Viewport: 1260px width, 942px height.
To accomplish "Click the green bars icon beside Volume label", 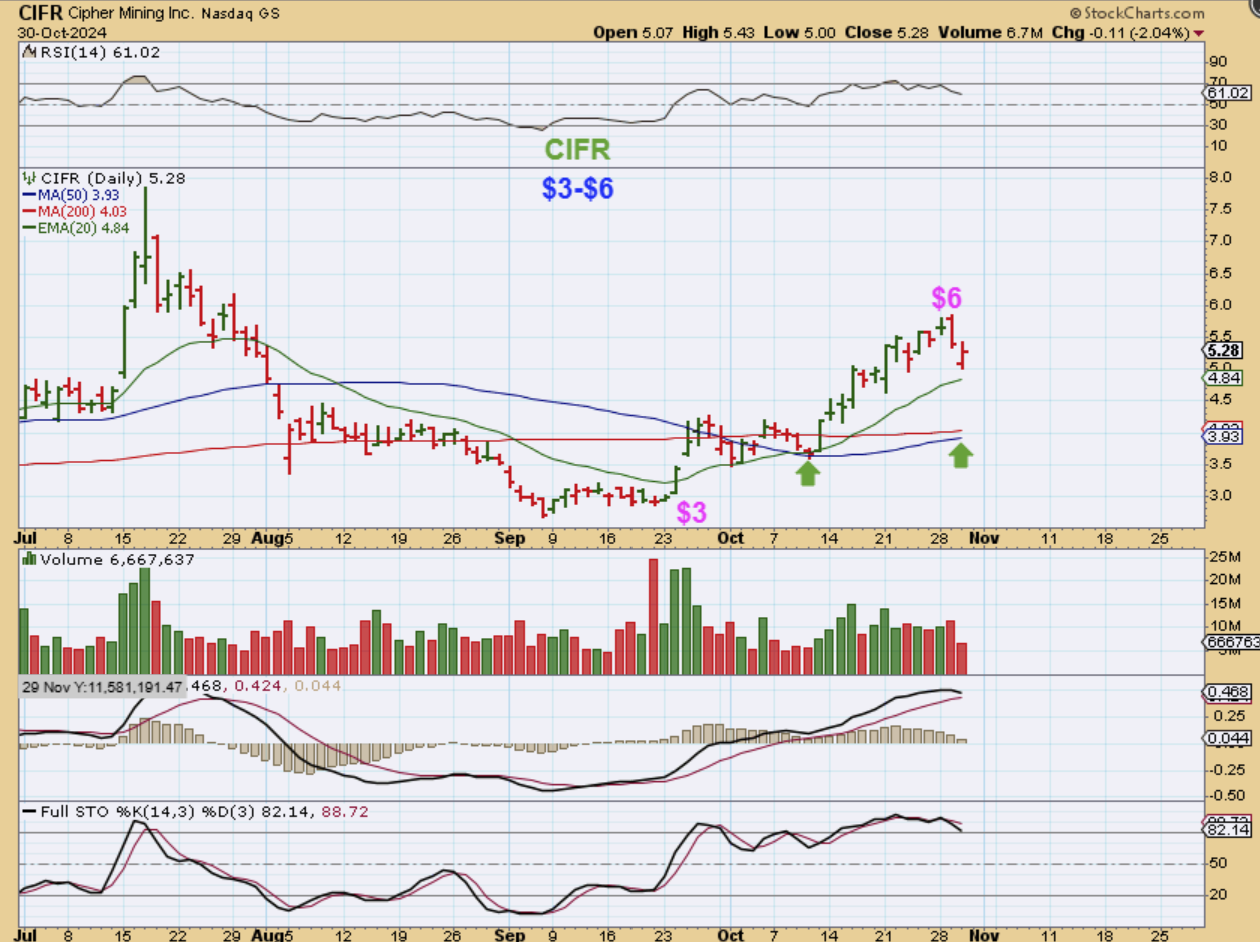I will (27, 560).
